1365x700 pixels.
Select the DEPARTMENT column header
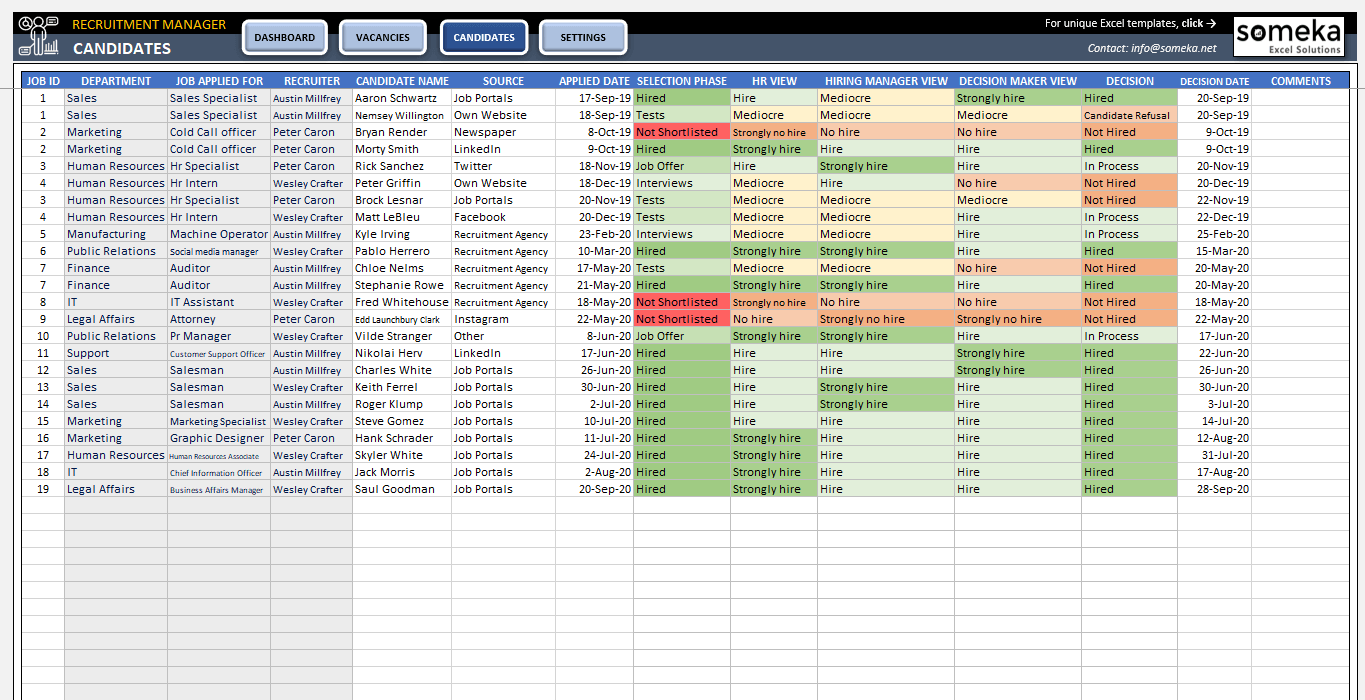pyautogui.click(x=116, y=80)
